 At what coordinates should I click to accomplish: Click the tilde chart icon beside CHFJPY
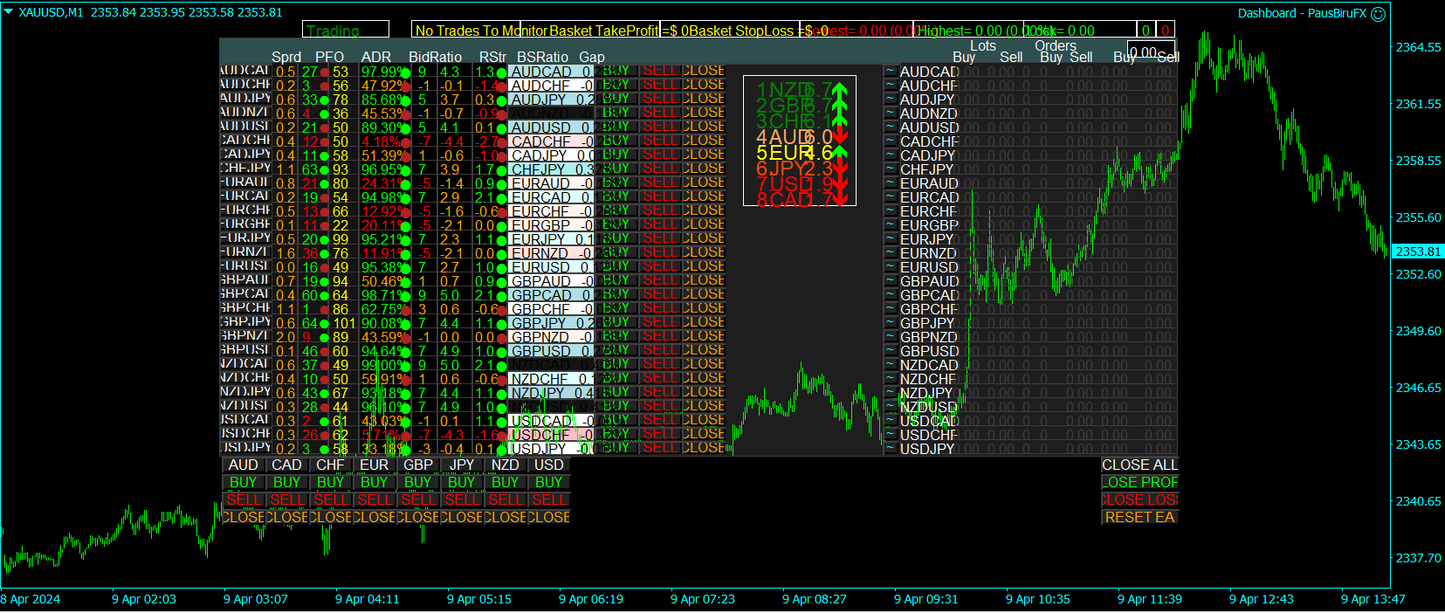(x=890, y=170)
